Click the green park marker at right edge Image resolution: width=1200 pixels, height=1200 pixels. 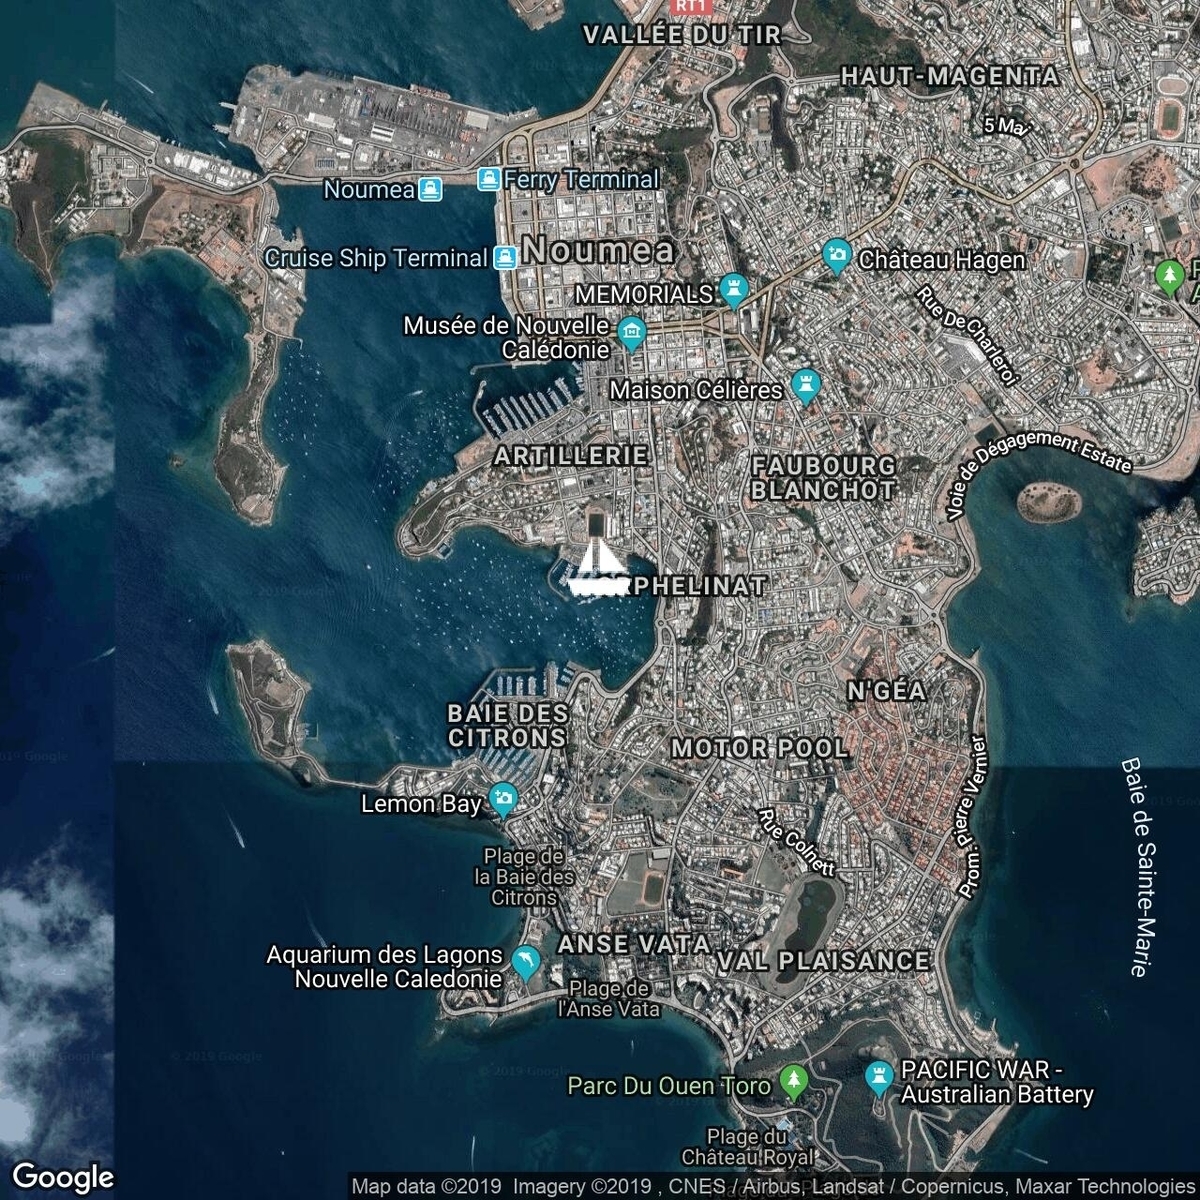point(1169,275)
